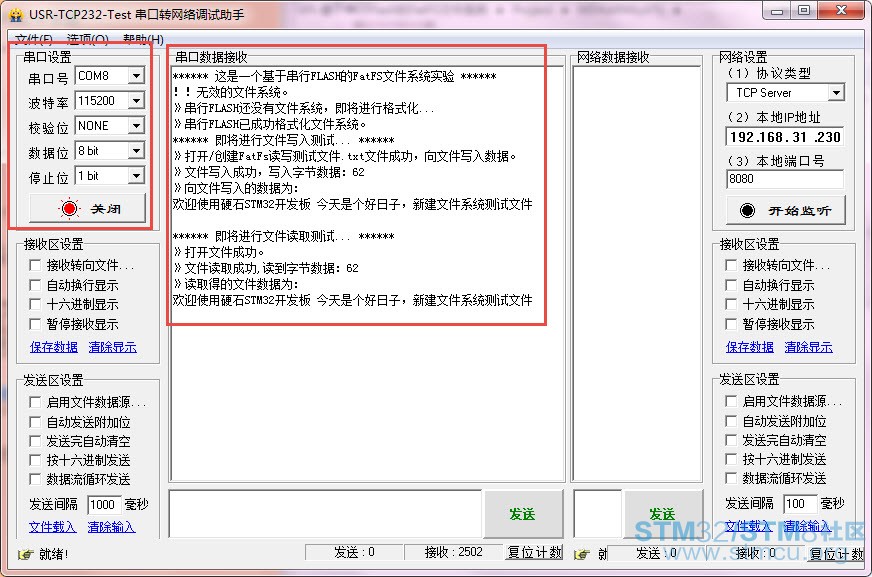Toggle serial 十六进制显示 checkbox
Image resolution: width=872 pixels, height=577 pixels.
pos(35,304)
